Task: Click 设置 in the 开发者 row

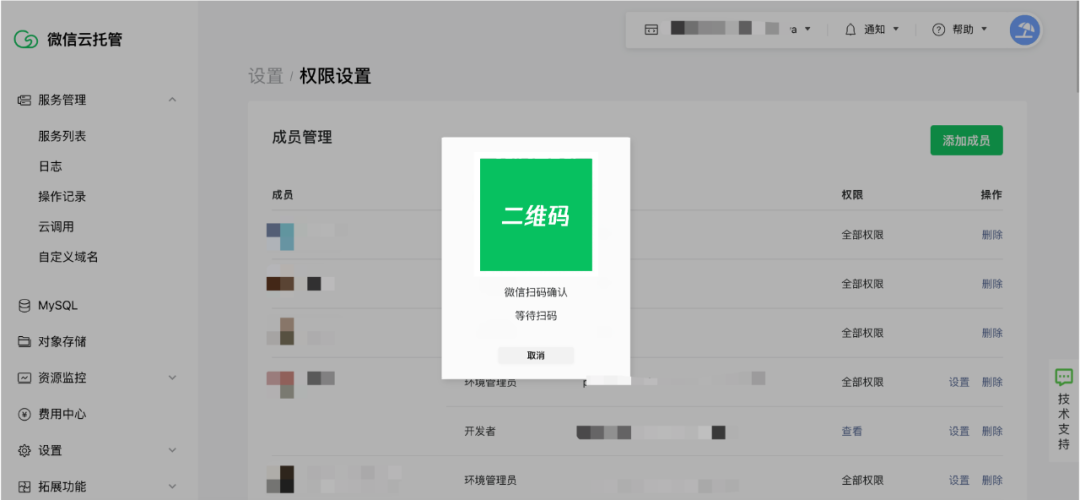Action: pos(959,431)
